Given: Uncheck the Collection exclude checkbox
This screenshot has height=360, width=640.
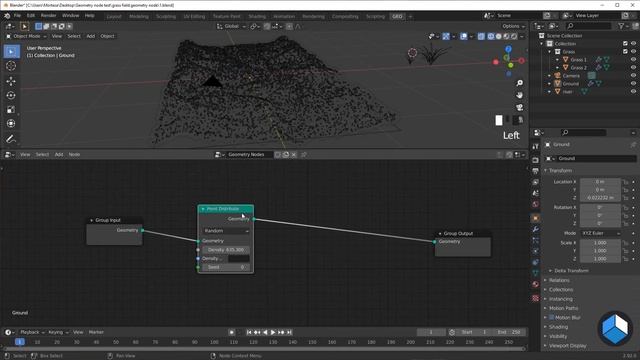Looking at the screenshot, I should coord(625,44).
